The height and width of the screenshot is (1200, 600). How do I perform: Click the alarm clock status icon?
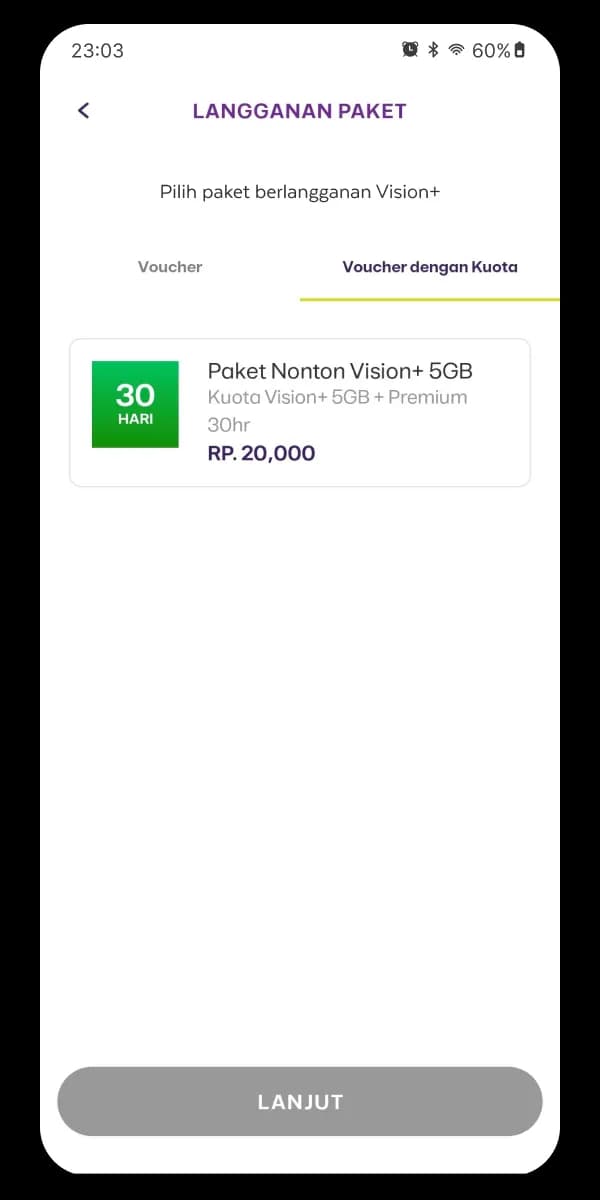point(410,50)
